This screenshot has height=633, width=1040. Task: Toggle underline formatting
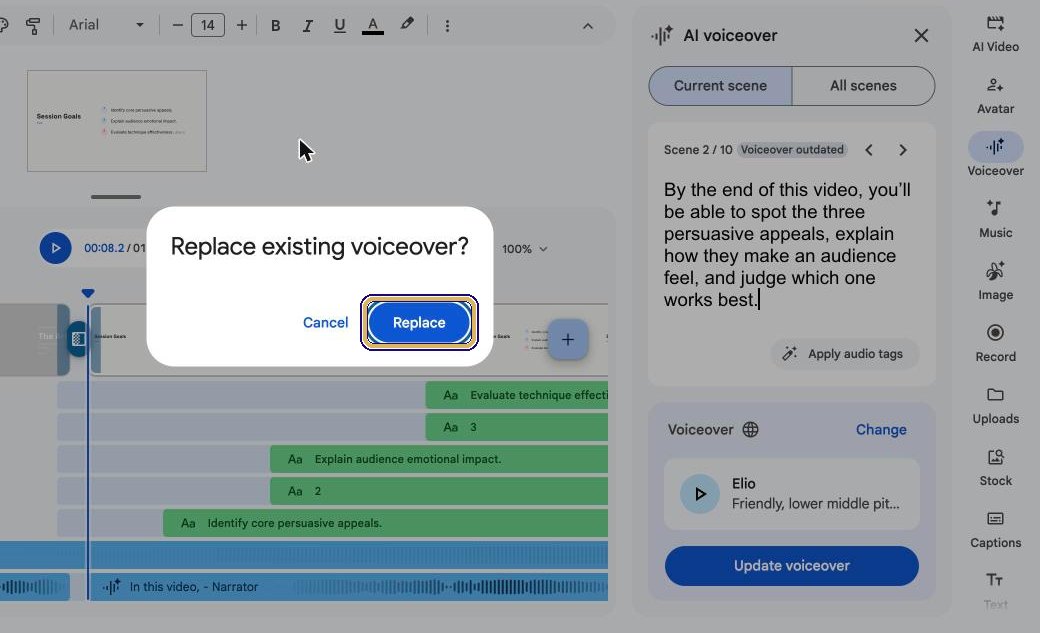pyautogui.click(x=340, y=26)
